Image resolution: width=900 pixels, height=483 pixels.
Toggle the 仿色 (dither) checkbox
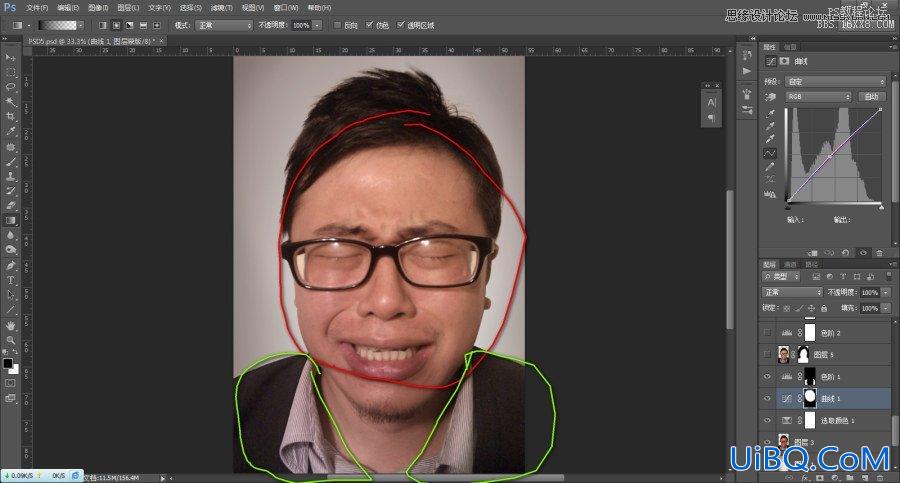pos(369,25)
